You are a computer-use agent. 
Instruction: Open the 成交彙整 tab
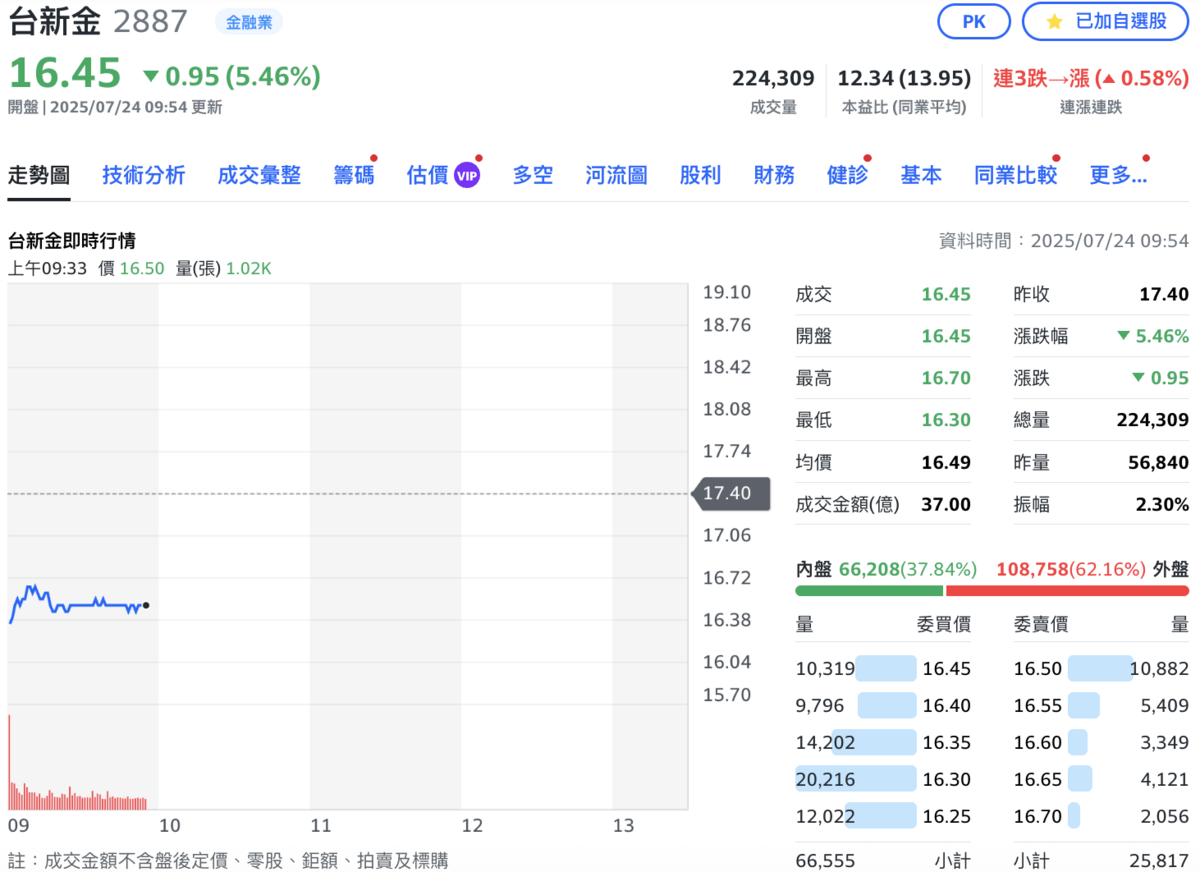259,175
